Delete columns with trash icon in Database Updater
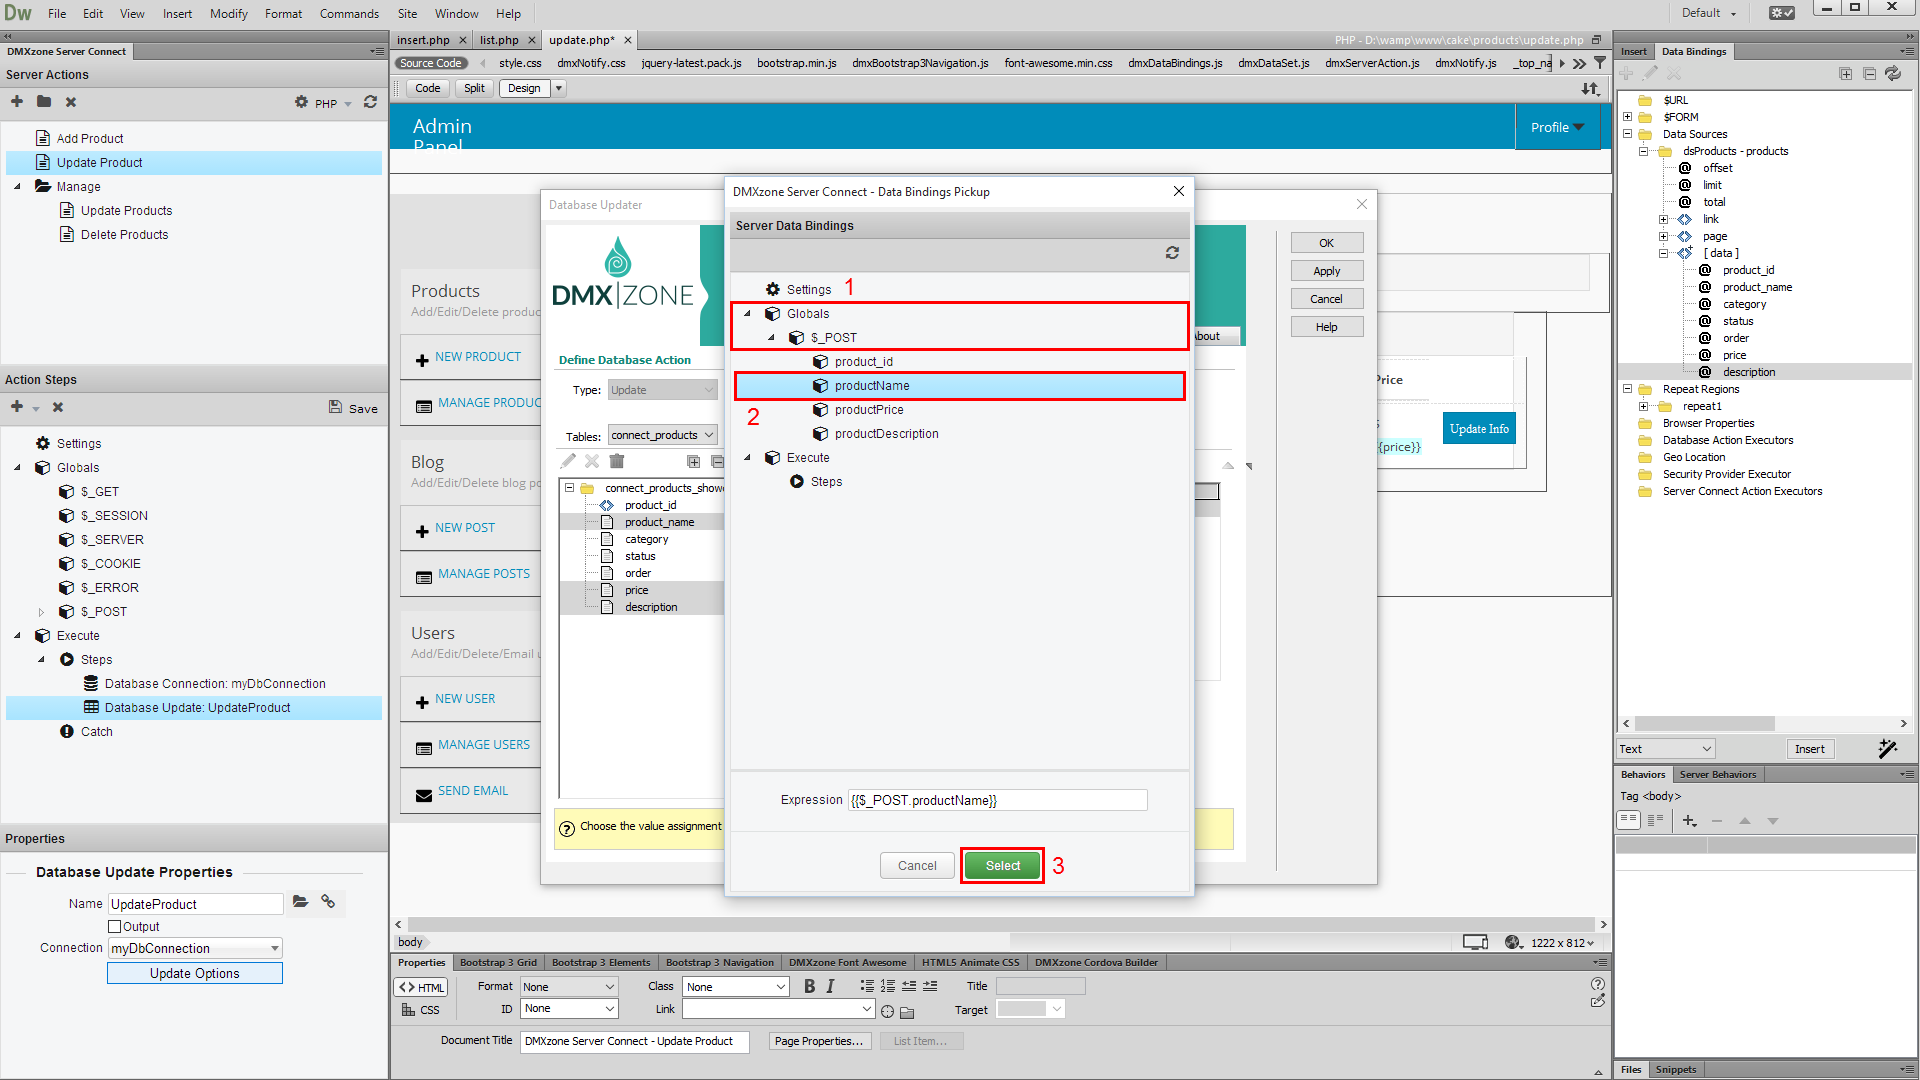Screen dimensions: 1920x1080 (x=617, y=461)
